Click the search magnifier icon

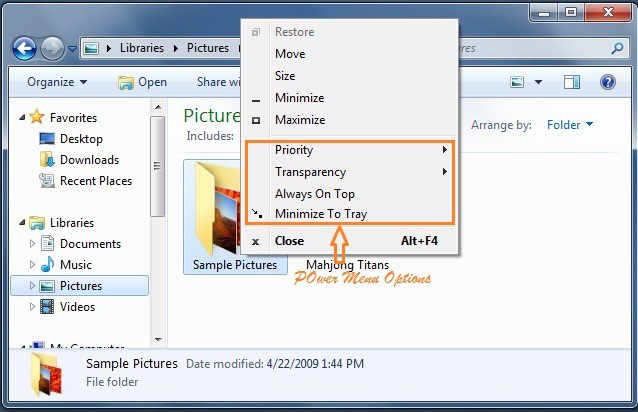[x=617, y=48]
